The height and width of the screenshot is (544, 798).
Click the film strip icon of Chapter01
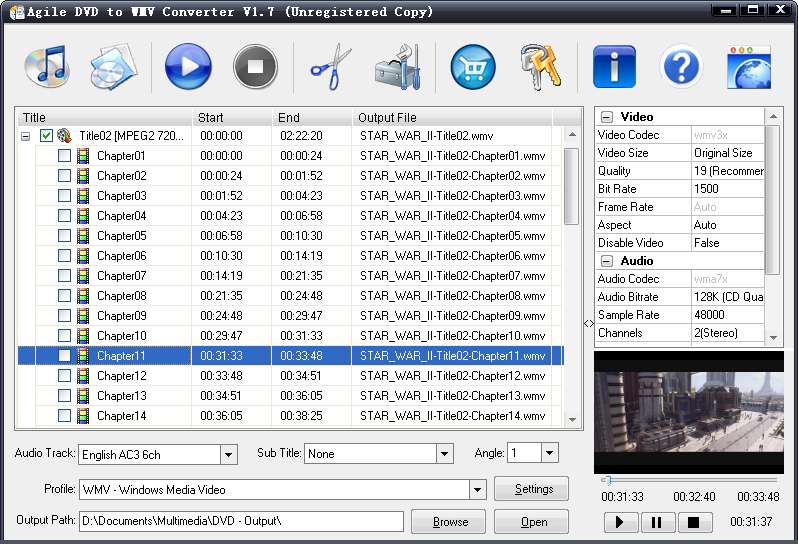[x=83, y=156]
